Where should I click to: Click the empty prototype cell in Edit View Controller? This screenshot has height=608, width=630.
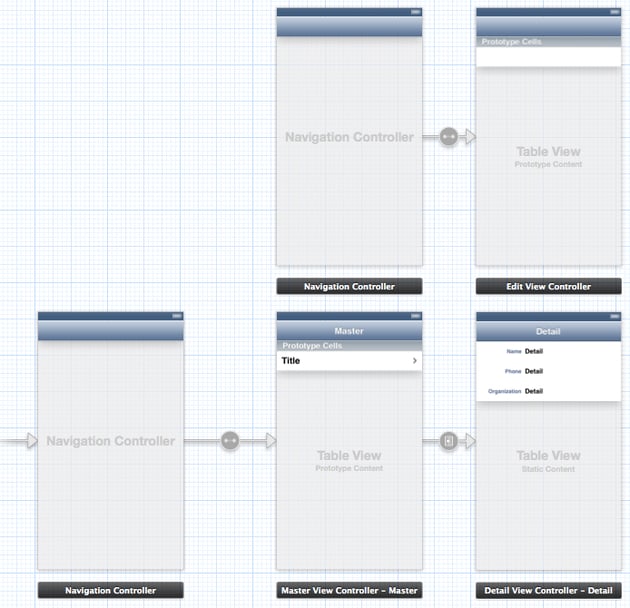pos(548,57)
